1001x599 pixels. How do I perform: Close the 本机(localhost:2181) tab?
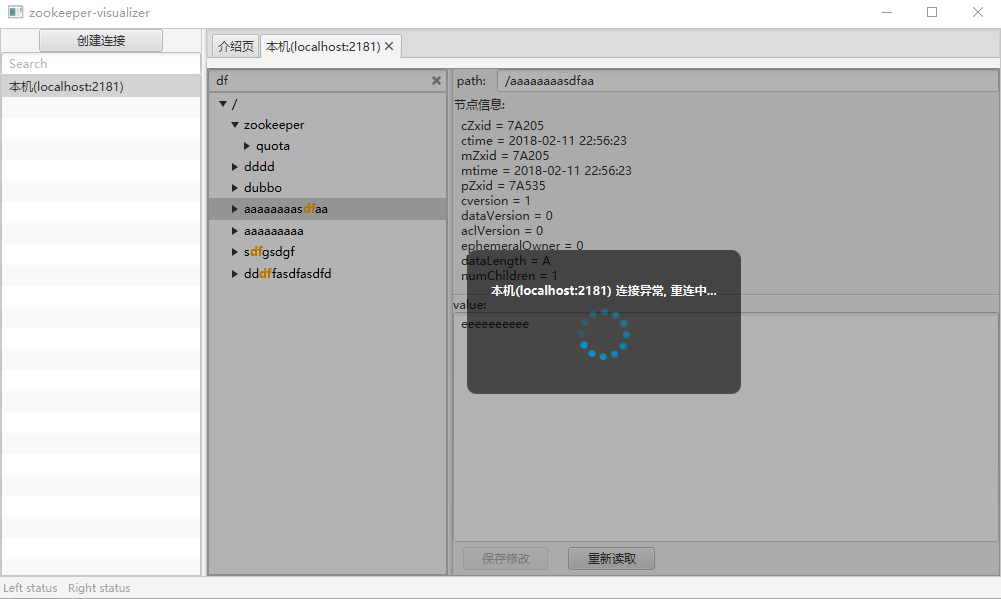389,46
